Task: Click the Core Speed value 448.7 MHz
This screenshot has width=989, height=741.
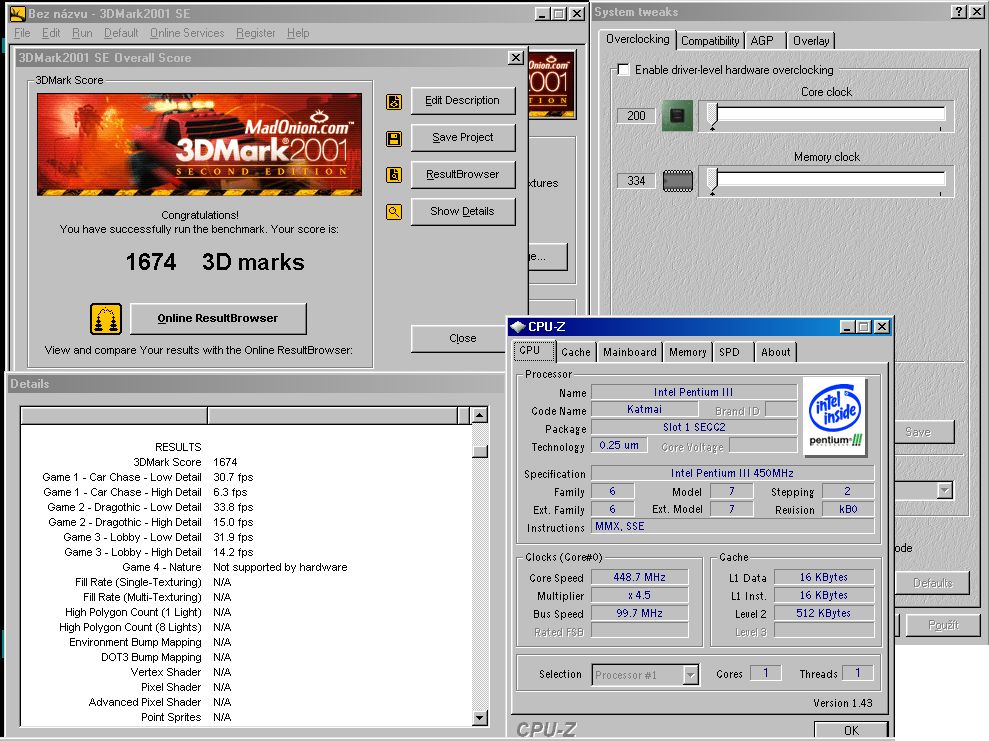Action: pyautogui.click(x=639, y=577)
